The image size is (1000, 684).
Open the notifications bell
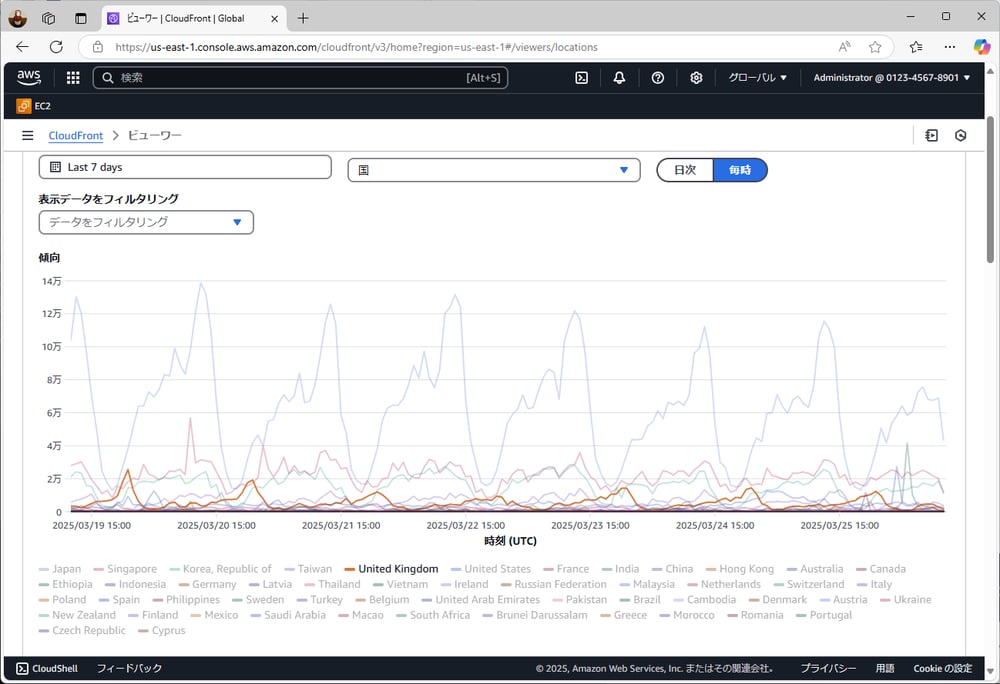(x=619, y=78)
